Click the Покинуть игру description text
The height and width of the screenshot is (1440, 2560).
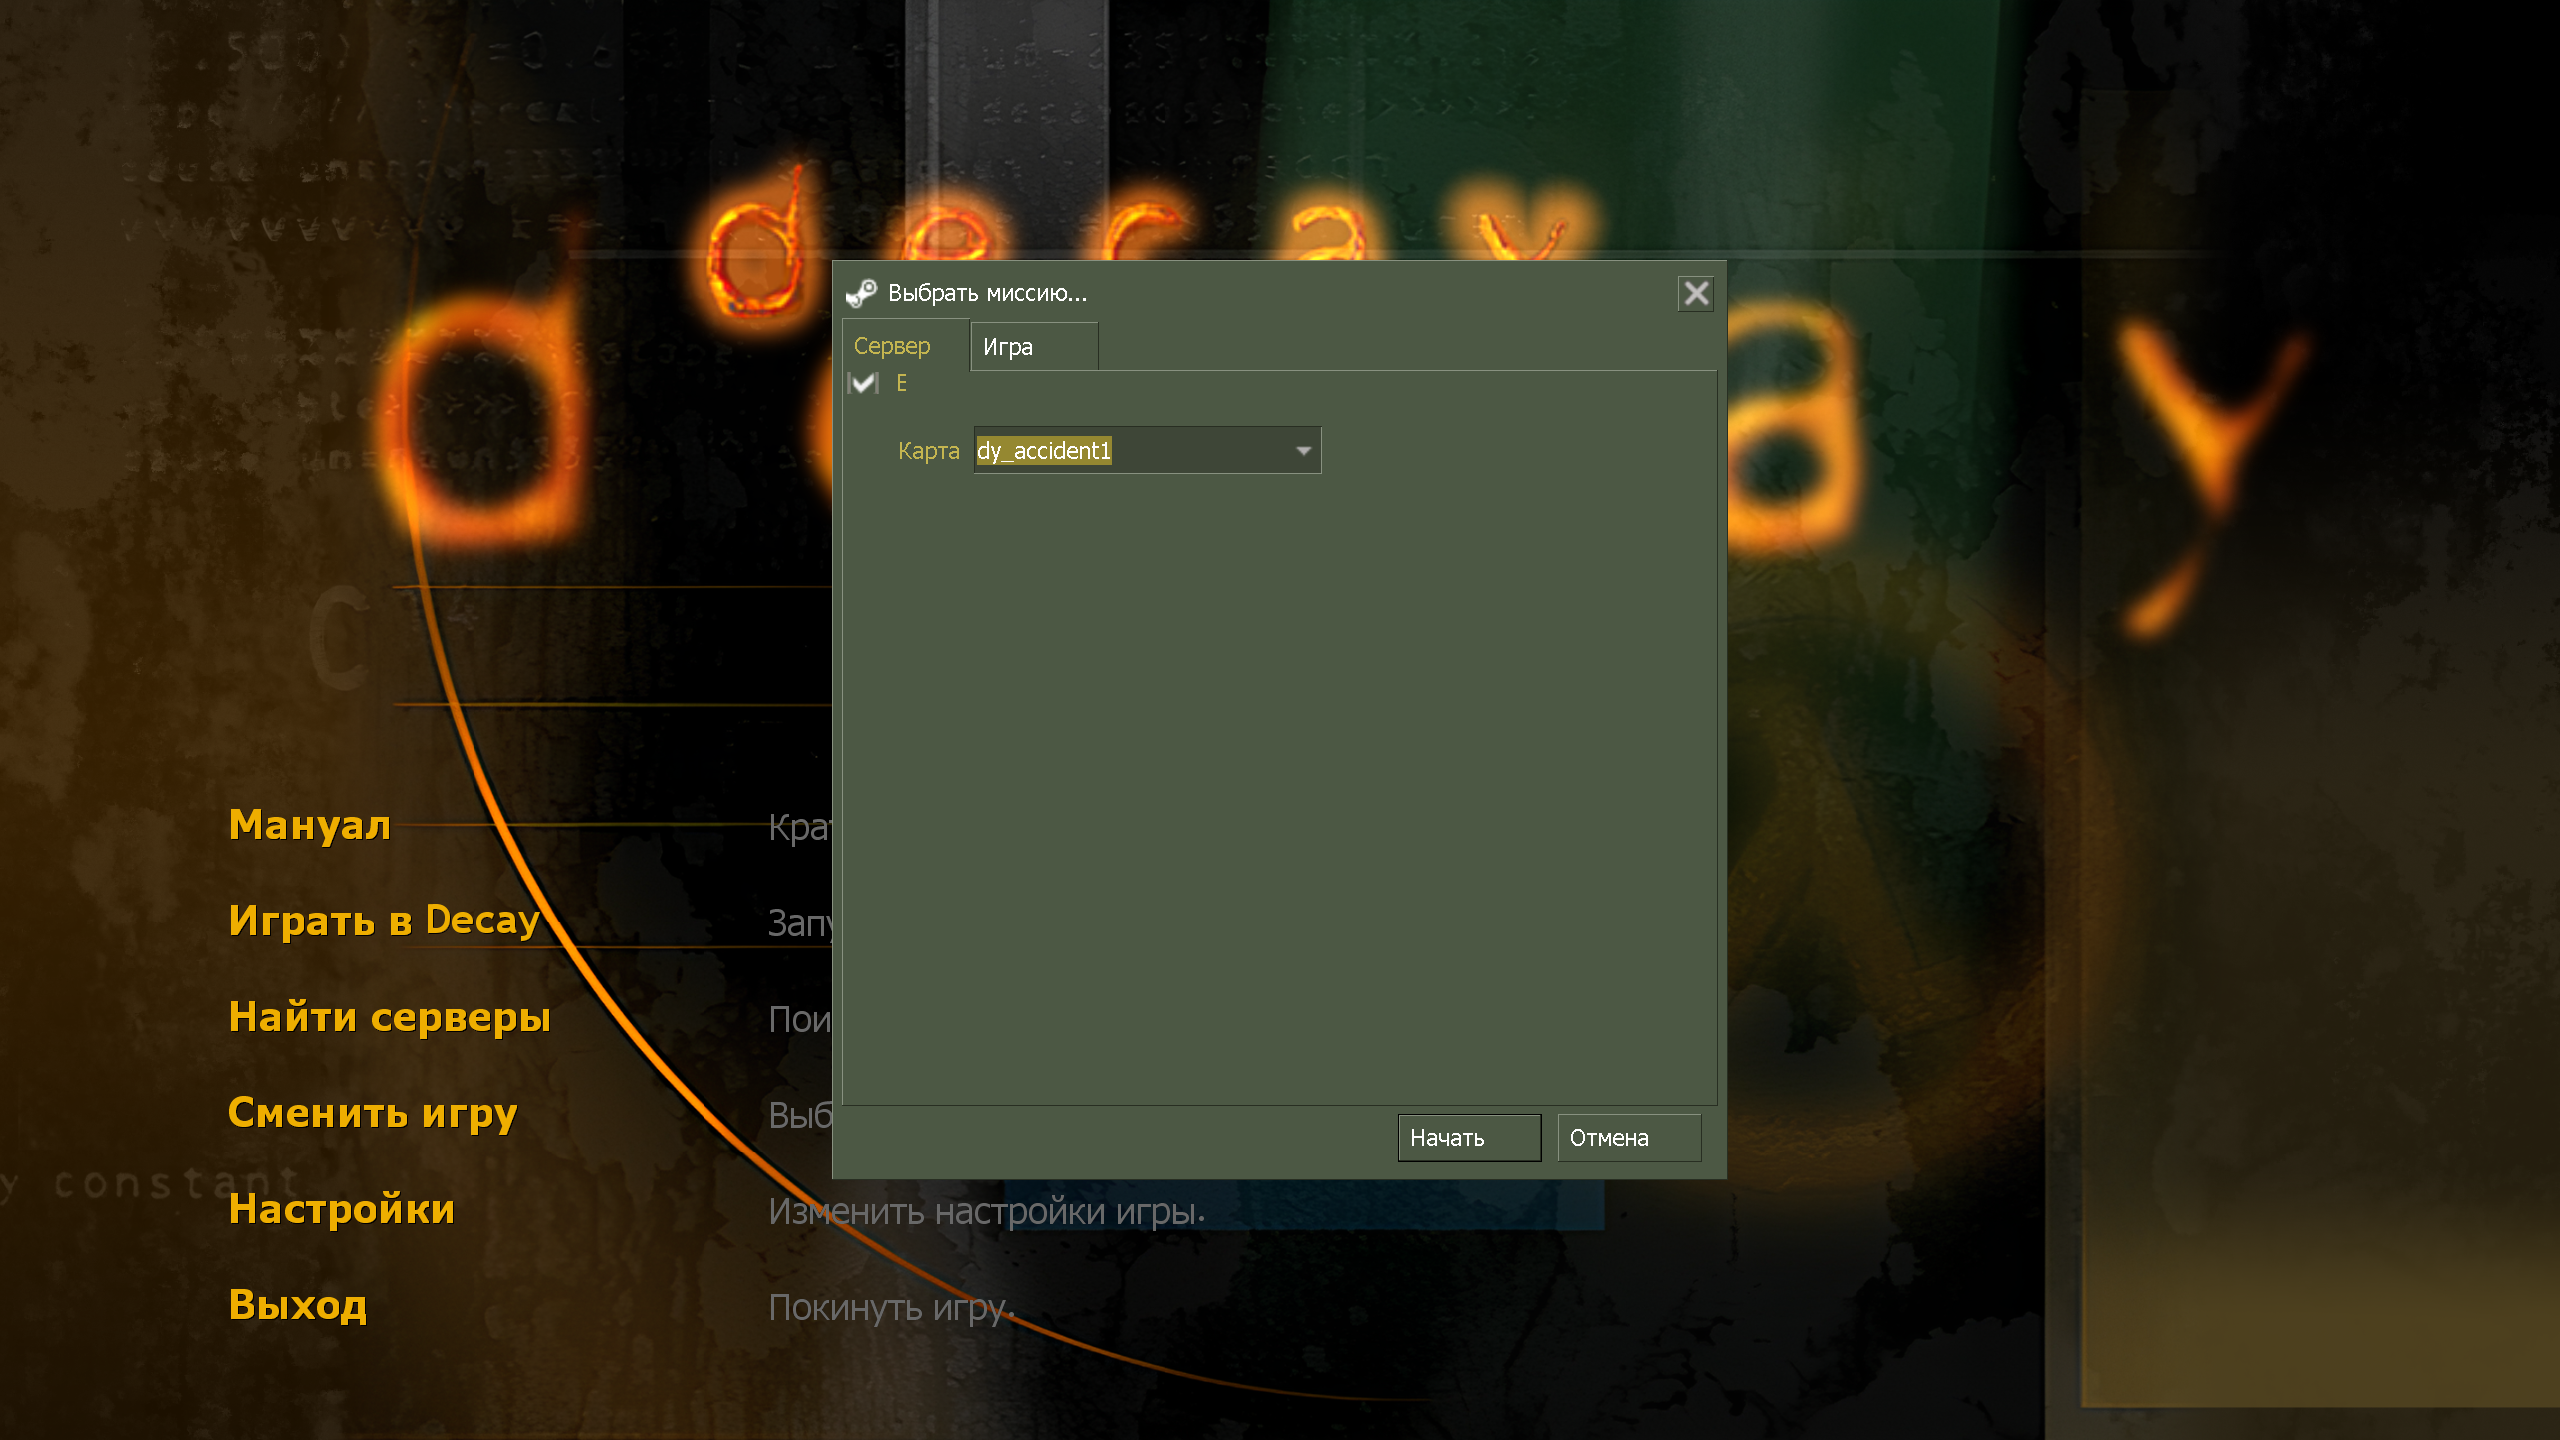pyautogui.click(x=891, y=1308)
